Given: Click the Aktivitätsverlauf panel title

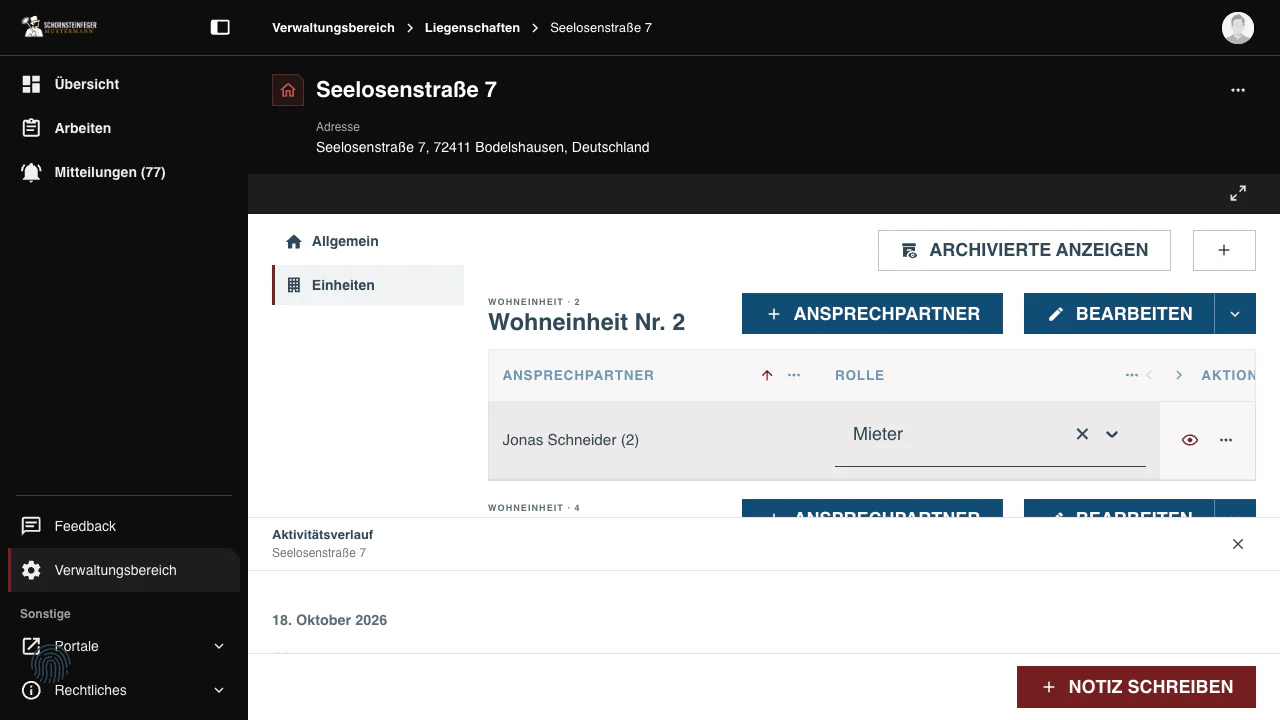Looking at the screenshot, I should click(323, 535).
